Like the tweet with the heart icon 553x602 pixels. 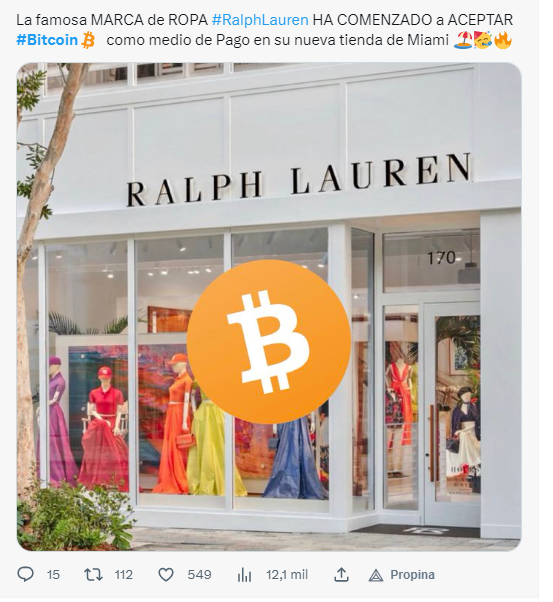coord(166,575)
